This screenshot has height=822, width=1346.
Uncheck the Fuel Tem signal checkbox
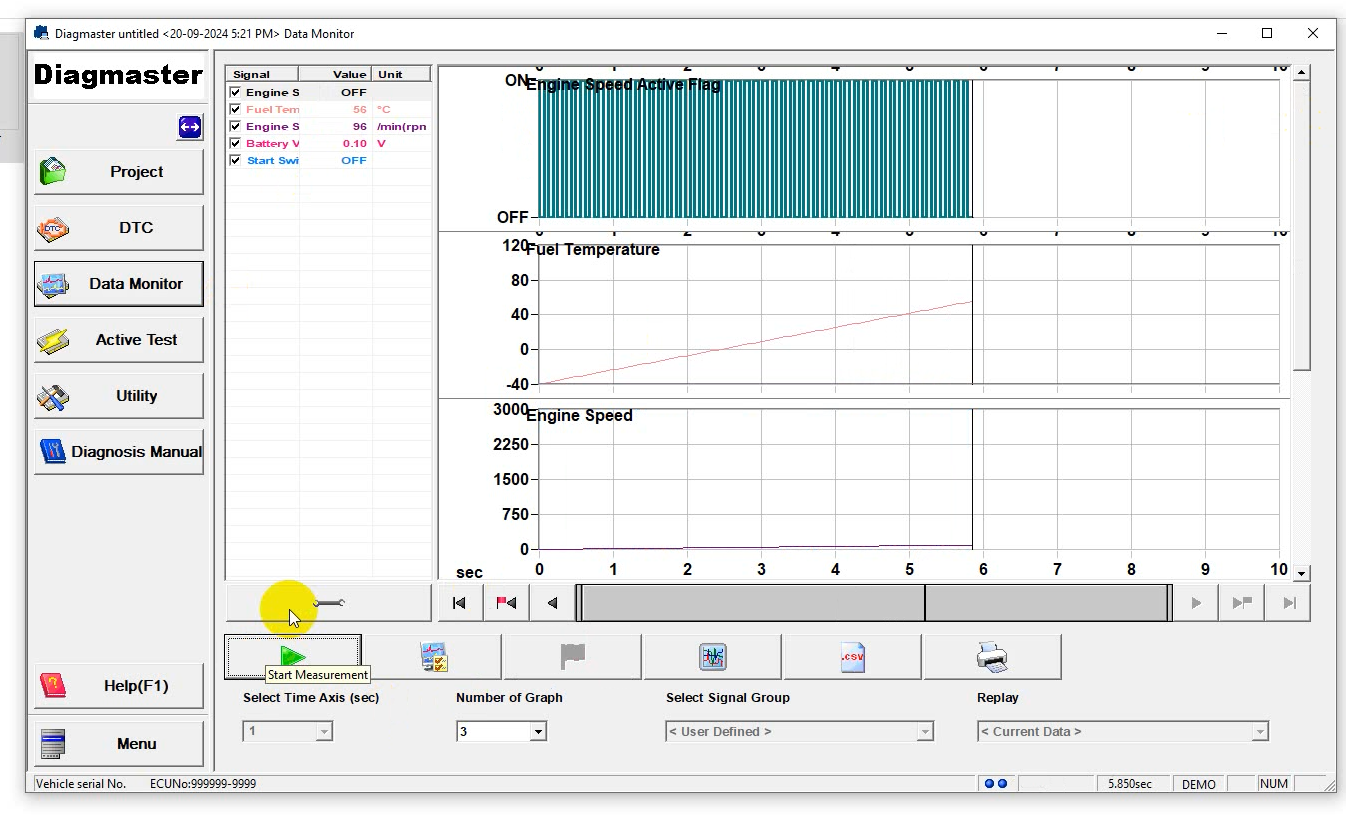click(x=236, y=109)
